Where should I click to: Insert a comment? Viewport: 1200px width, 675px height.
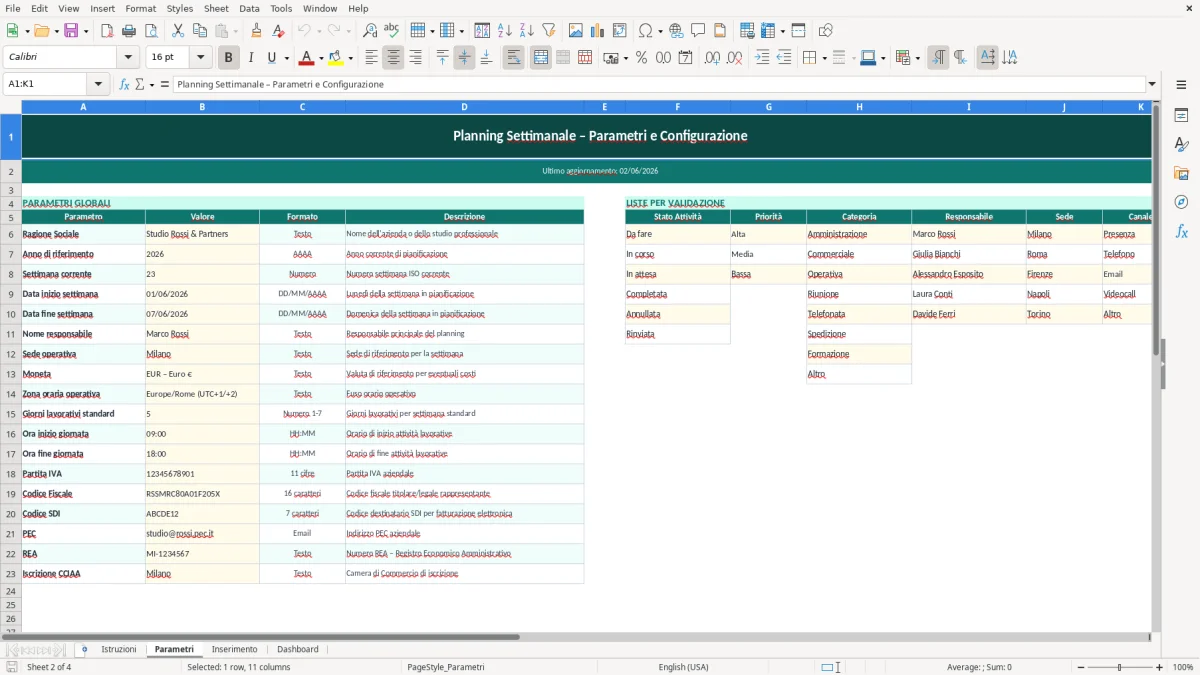point(698,31)
